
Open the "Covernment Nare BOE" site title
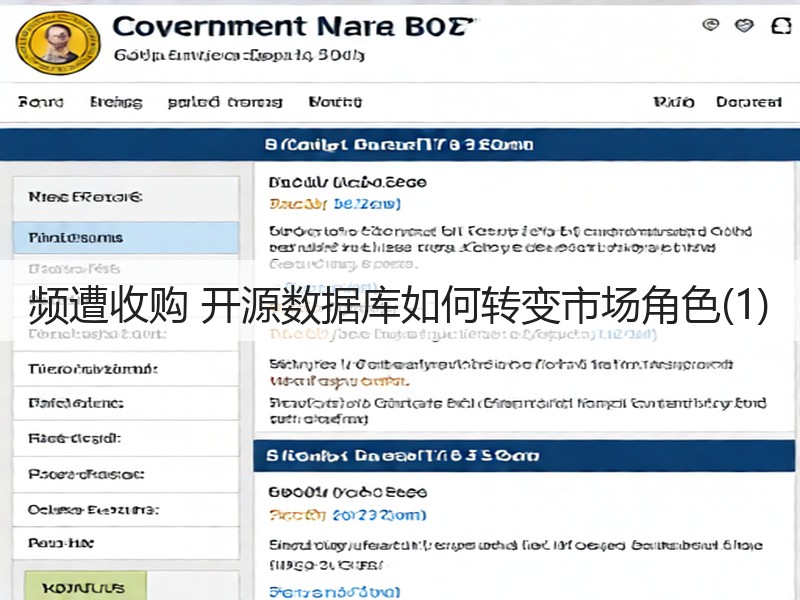[x=293, y=27]
